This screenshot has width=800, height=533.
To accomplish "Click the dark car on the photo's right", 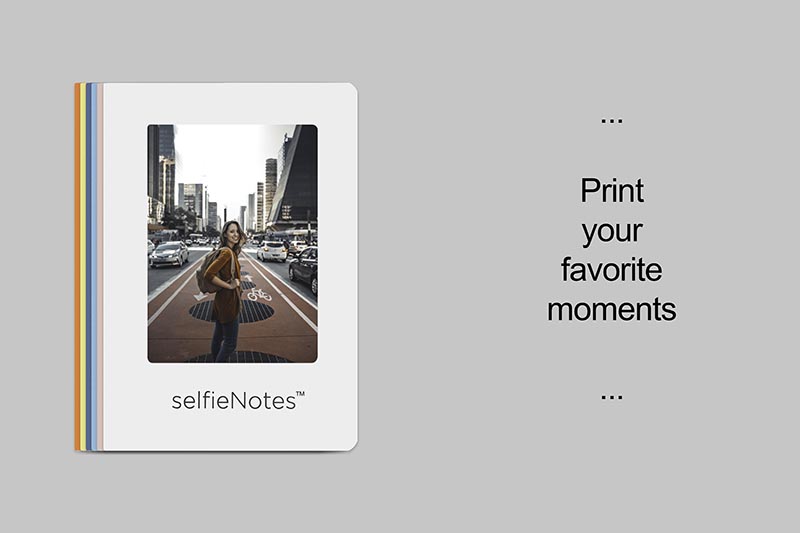I will click(303, 268).
